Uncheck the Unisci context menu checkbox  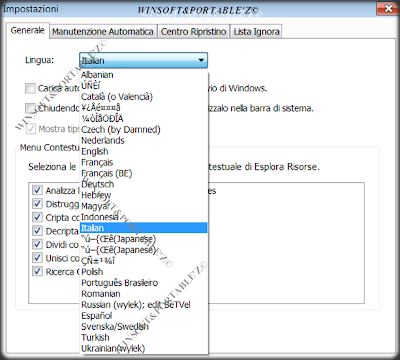(37, 258)
